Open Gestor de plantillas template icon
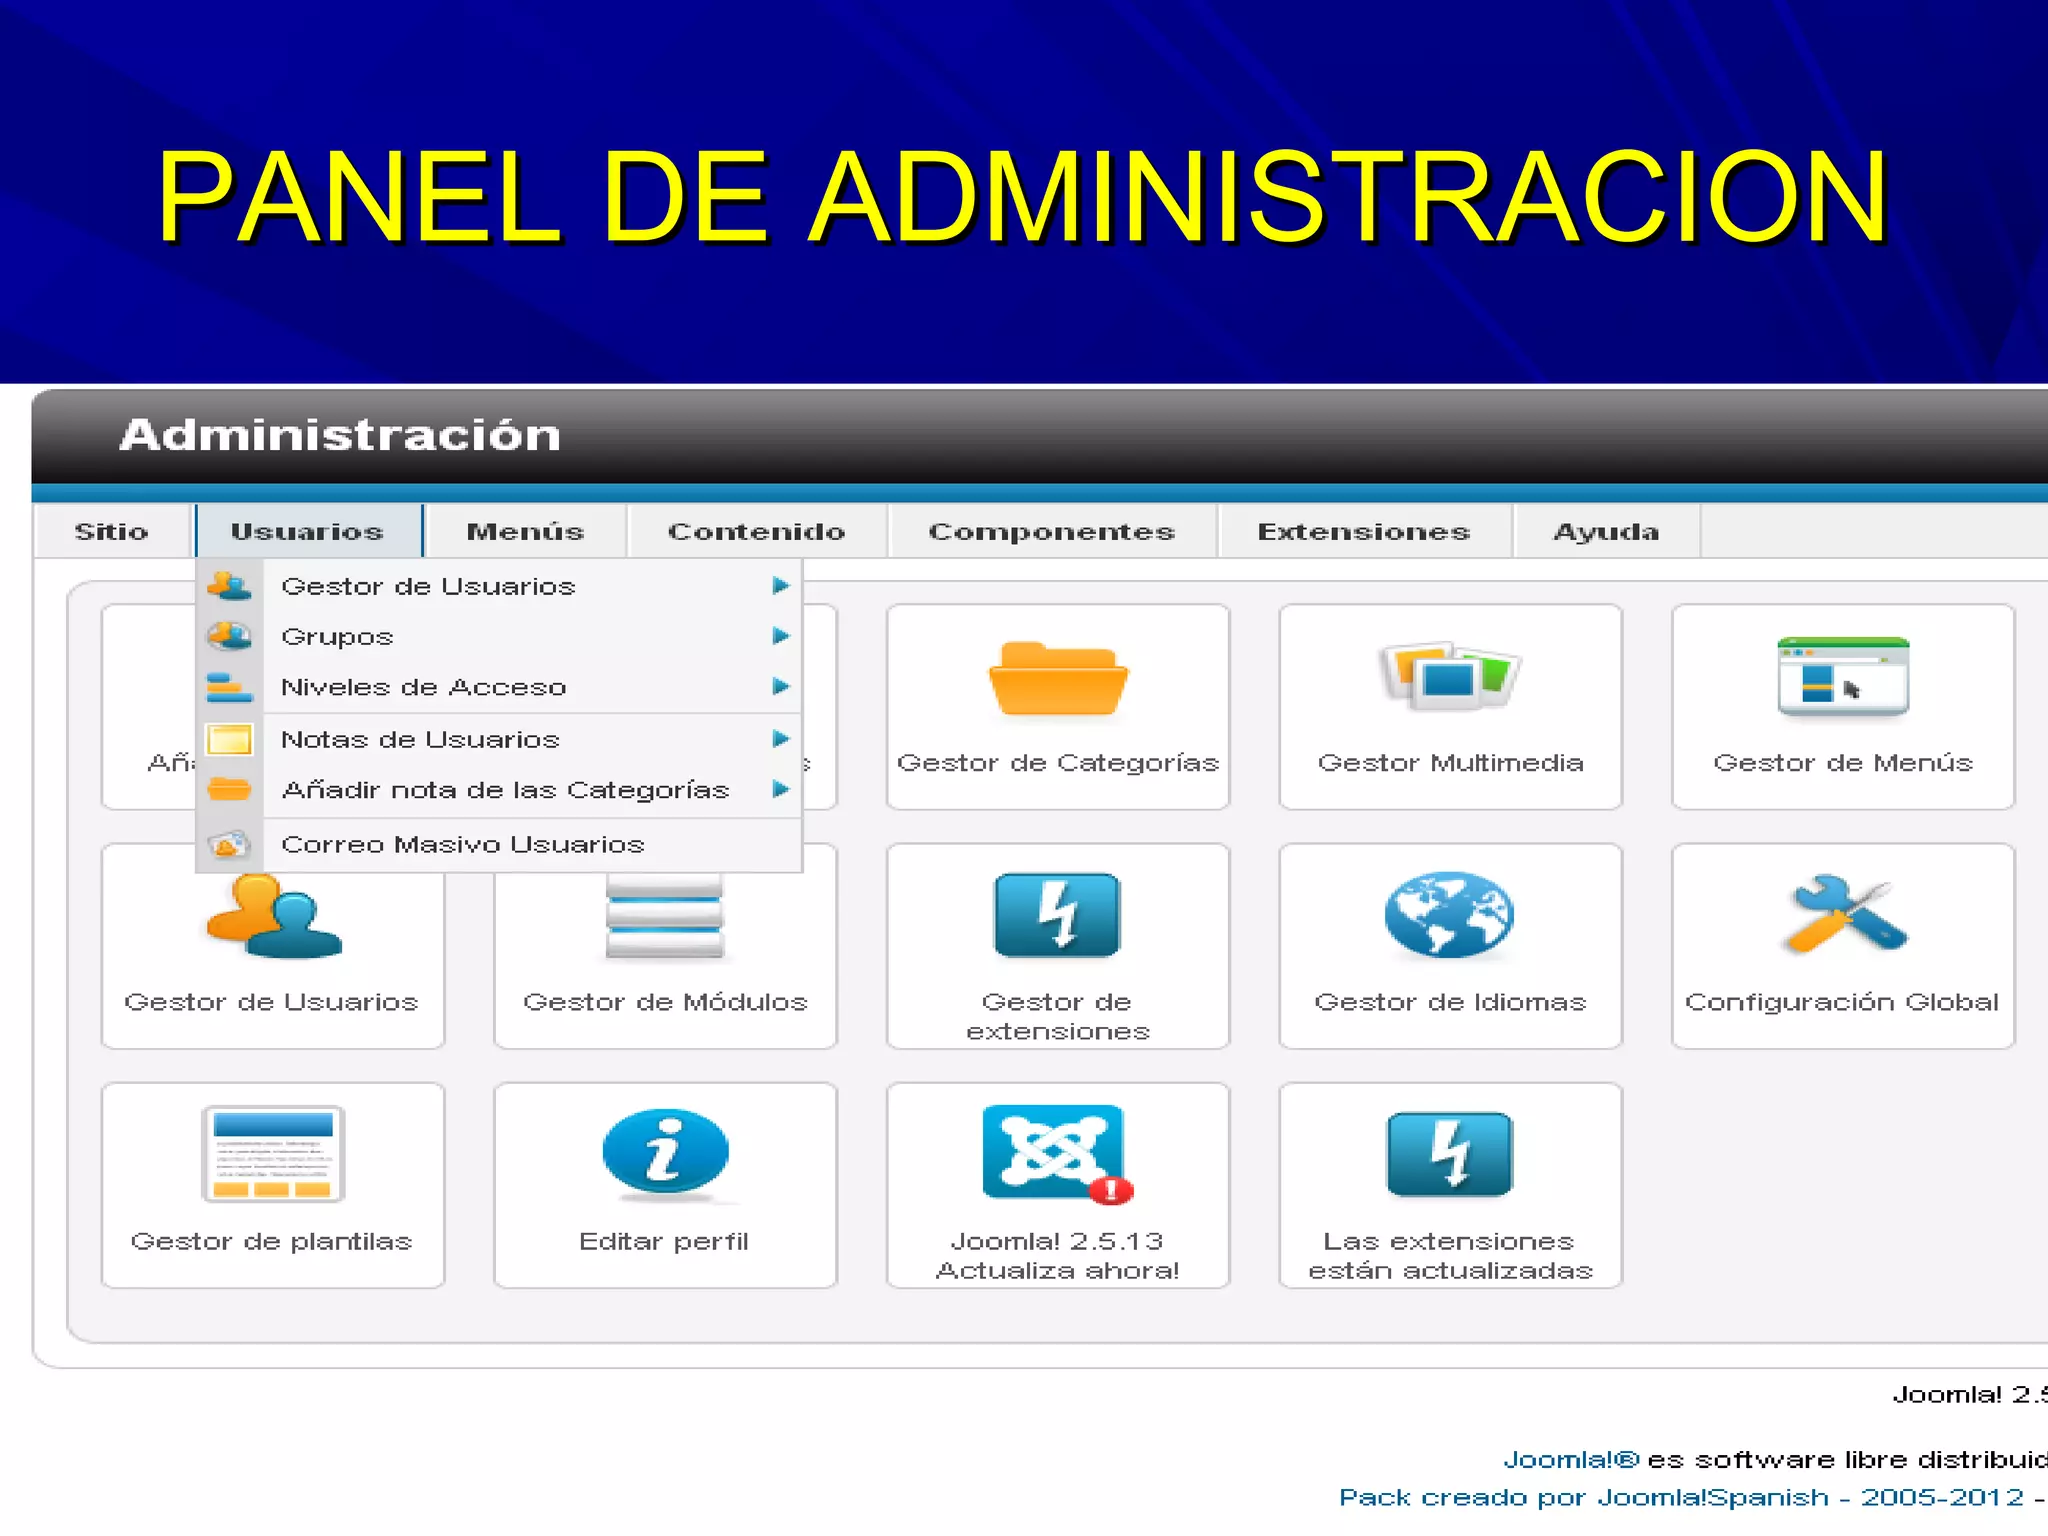The width and height of the screenshot is (2048, 1536). click(x=273, y=1154)
